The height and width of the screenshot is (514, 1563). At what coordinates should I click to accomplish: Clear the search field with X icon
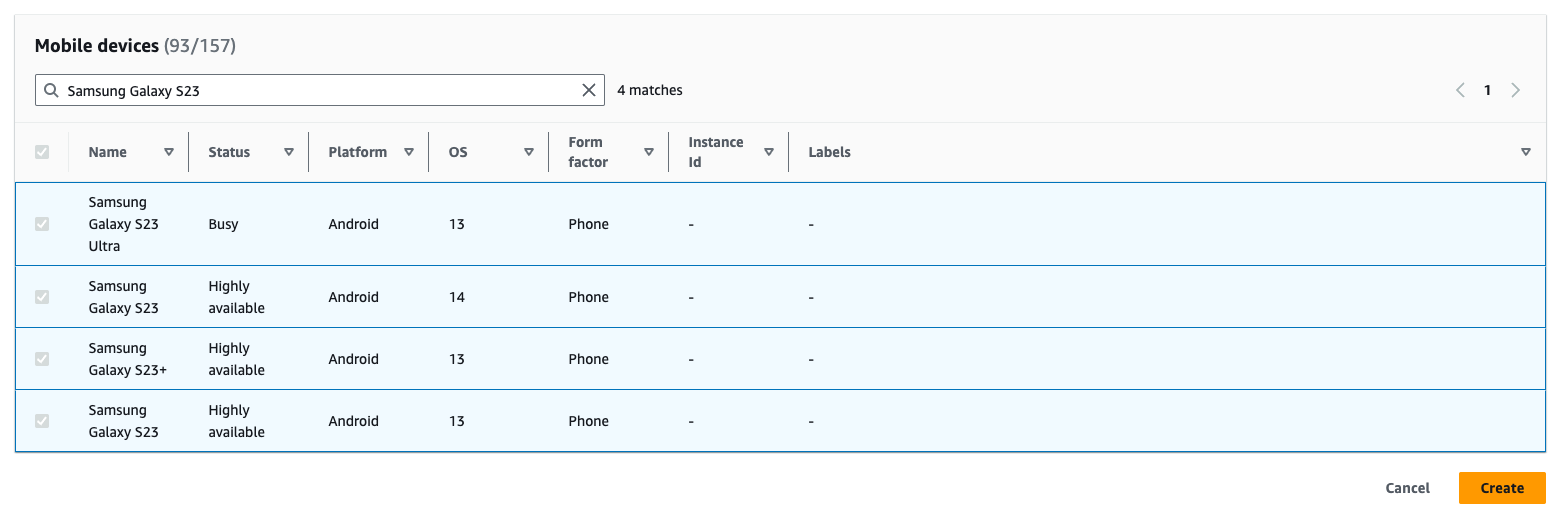(x=589, y=90)
